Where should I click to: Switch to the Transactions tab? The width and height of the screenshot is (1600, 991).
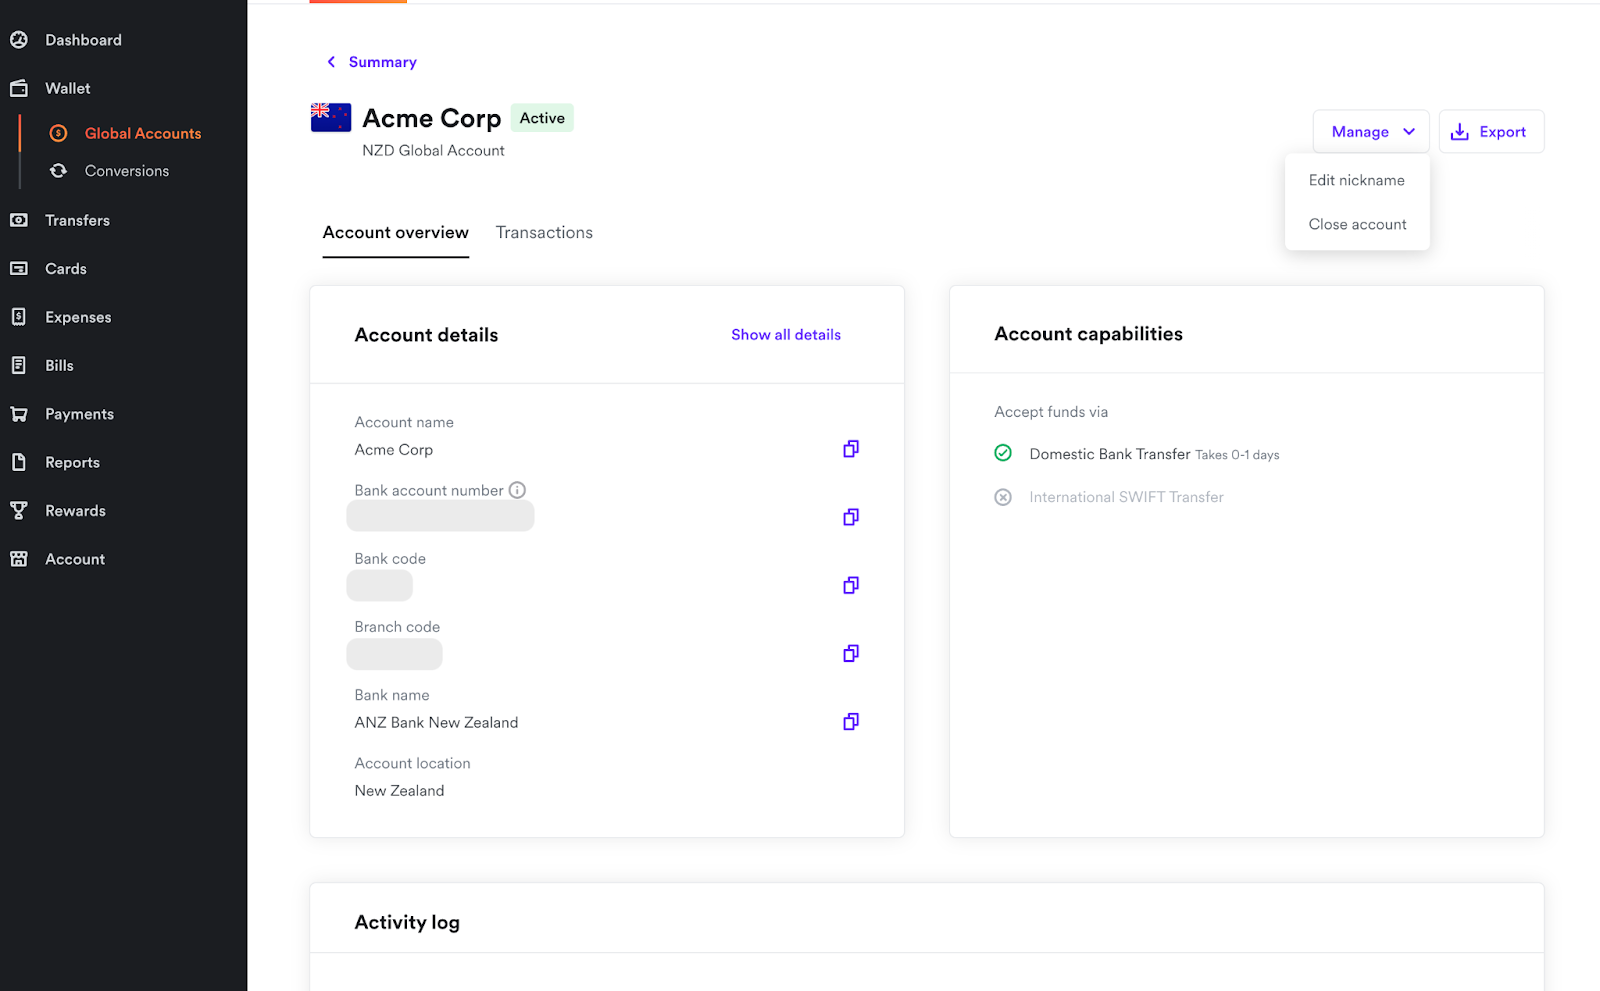click(x=544, y=233)
